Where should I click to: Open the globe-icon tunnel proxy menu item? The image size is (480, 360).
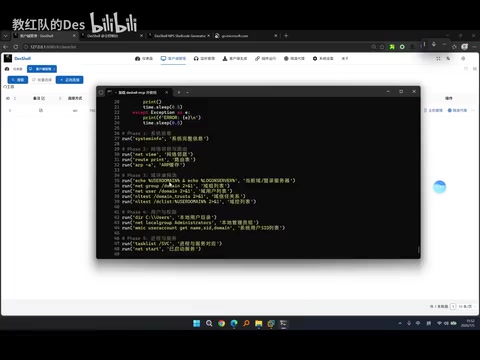click(x=294, y=58)
